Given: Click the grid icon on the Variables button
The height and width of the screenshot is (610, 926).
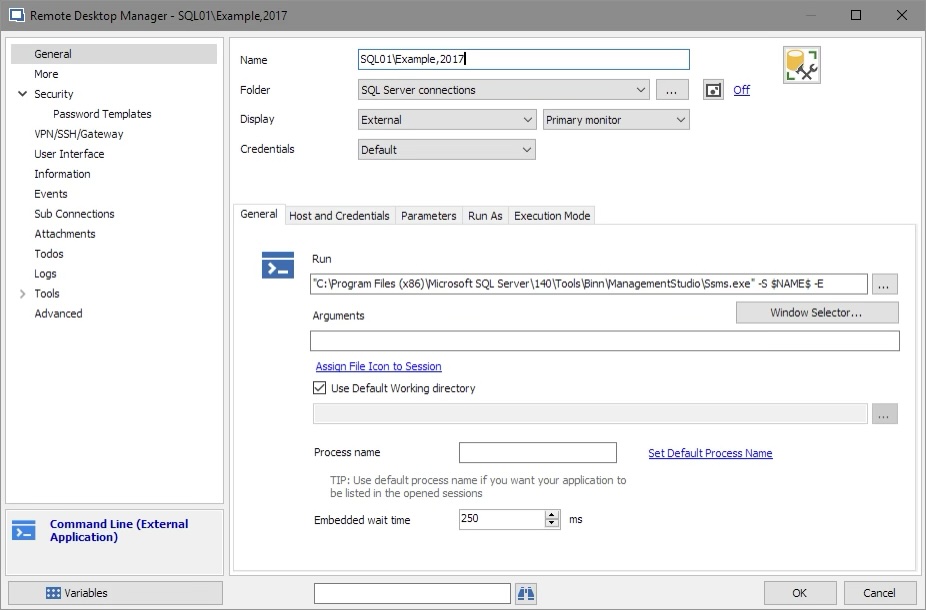Looking at the screenshot, I should (x=53, y=593).
